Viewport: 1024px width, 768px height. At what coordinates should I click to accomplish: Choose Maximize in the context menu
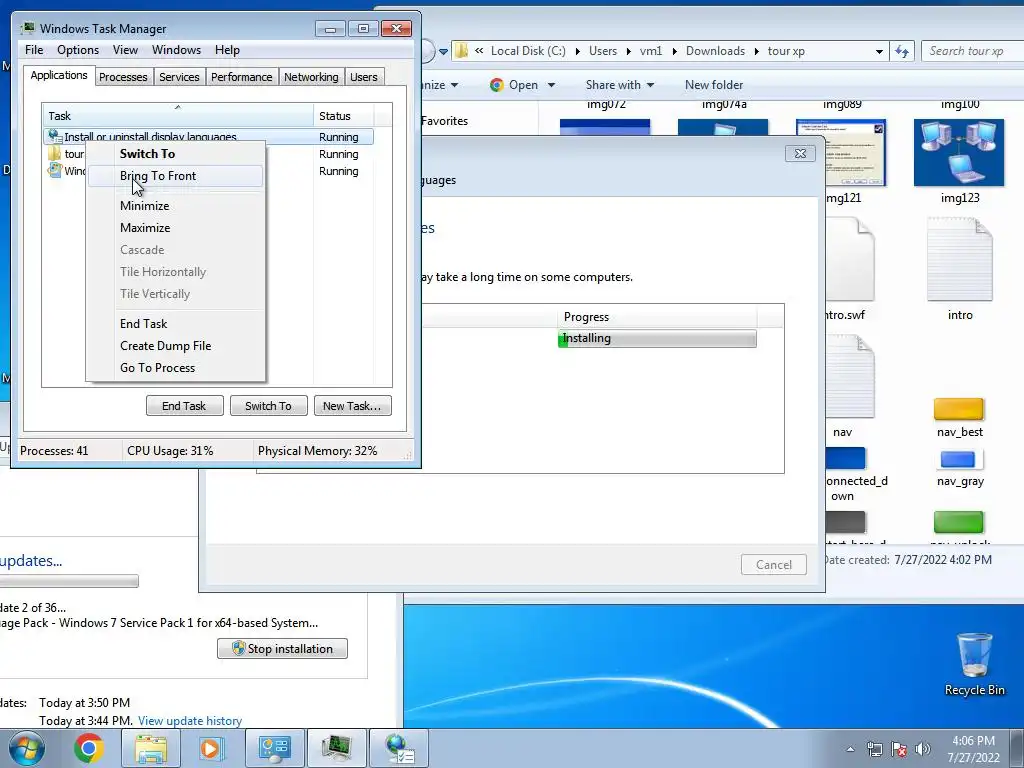pyautogui.click(x=175, y=228)
